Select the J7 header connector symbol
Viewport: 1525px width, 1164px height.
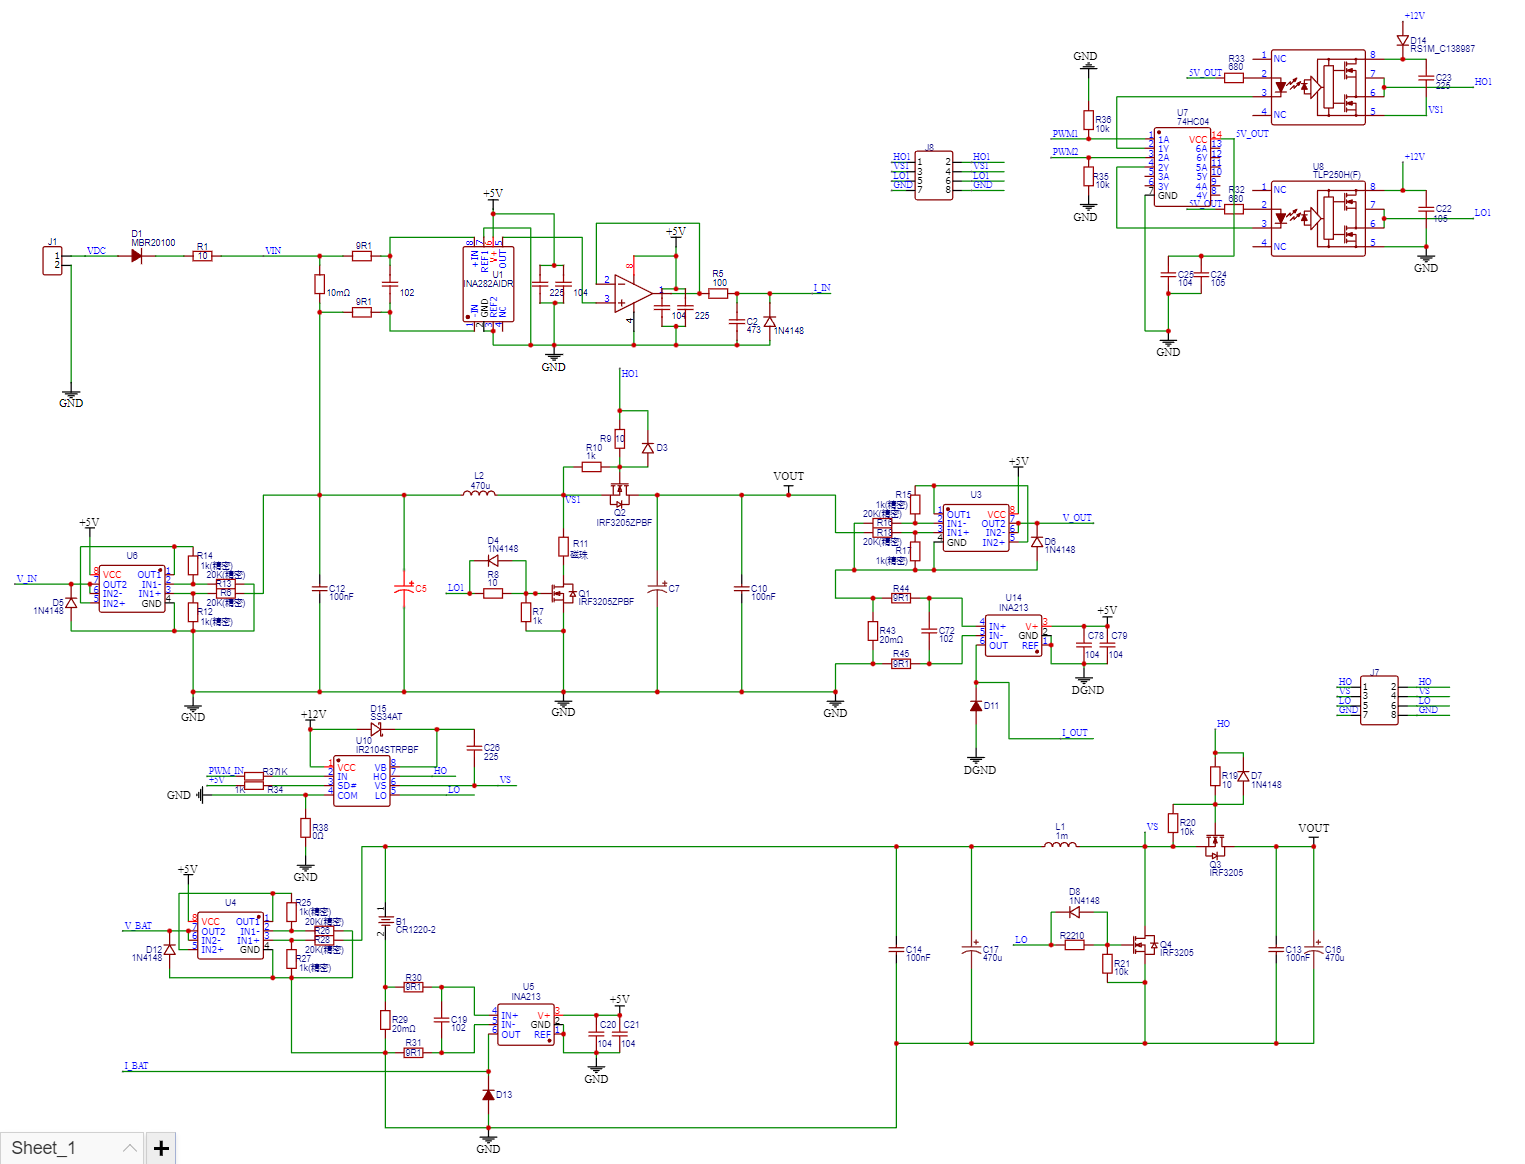[x=1379, y=700]
